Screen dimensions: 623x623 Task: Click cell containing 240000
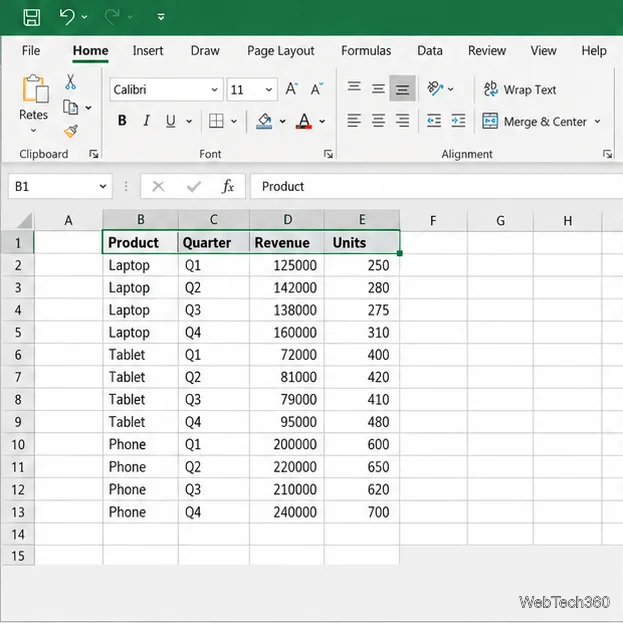[287, 512]
